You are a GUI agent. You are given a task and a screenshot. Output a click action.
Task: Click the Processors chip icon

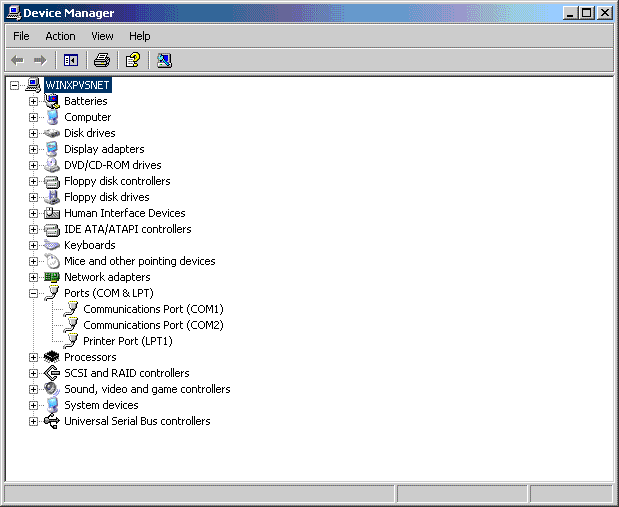click(52, 357)
